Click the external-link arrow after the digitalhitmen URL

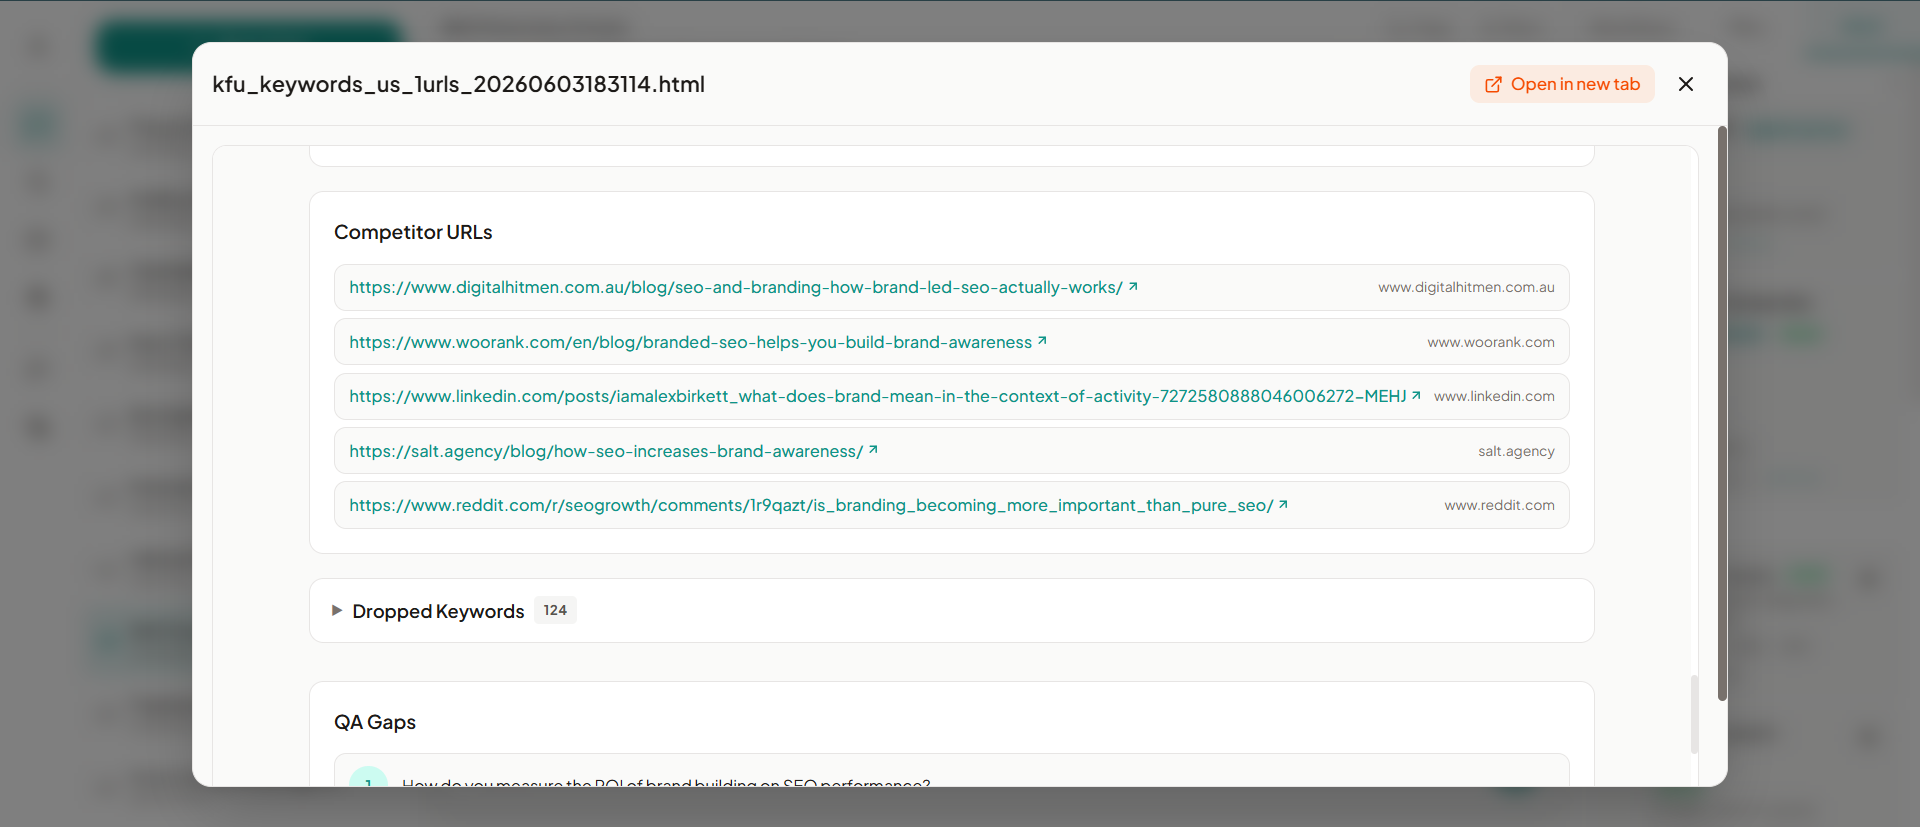(x=1133, y=287)
